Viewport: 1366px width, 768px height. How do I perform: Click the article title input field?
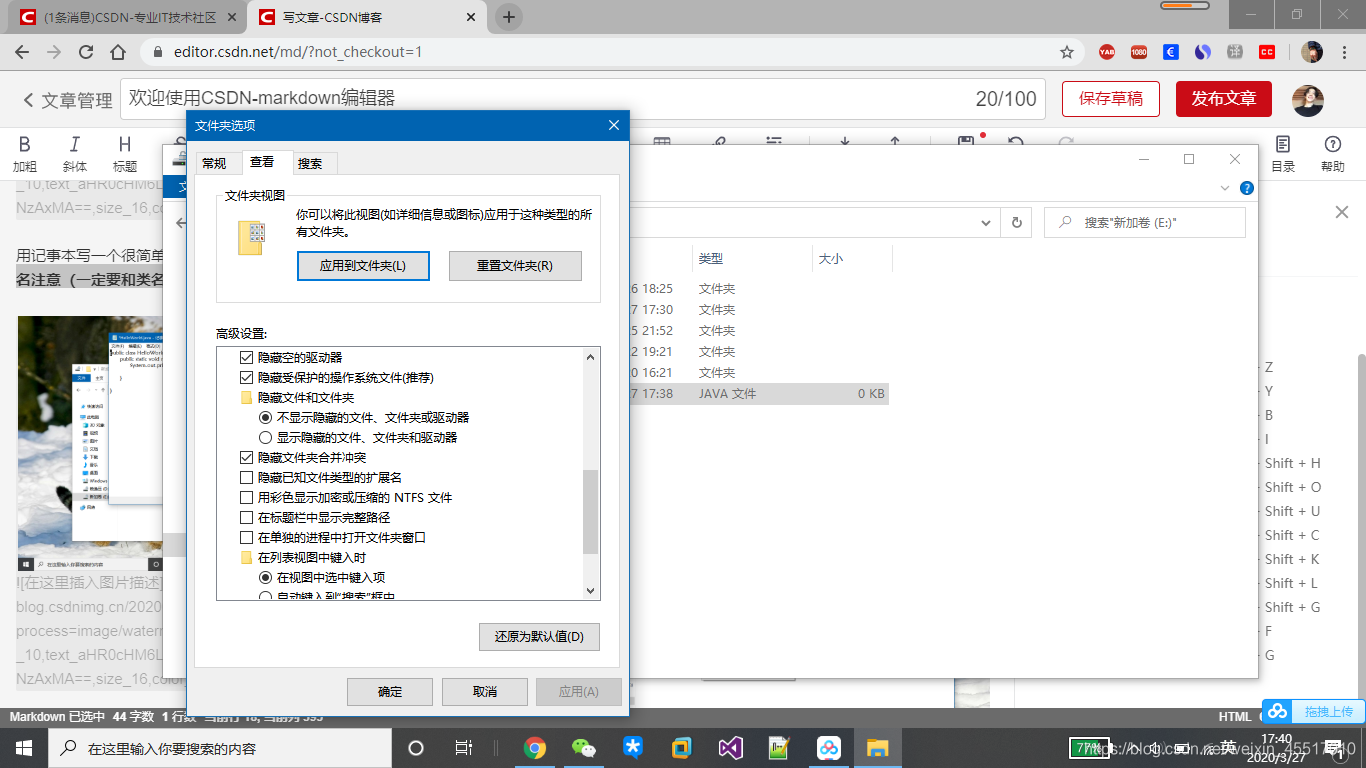583,99
